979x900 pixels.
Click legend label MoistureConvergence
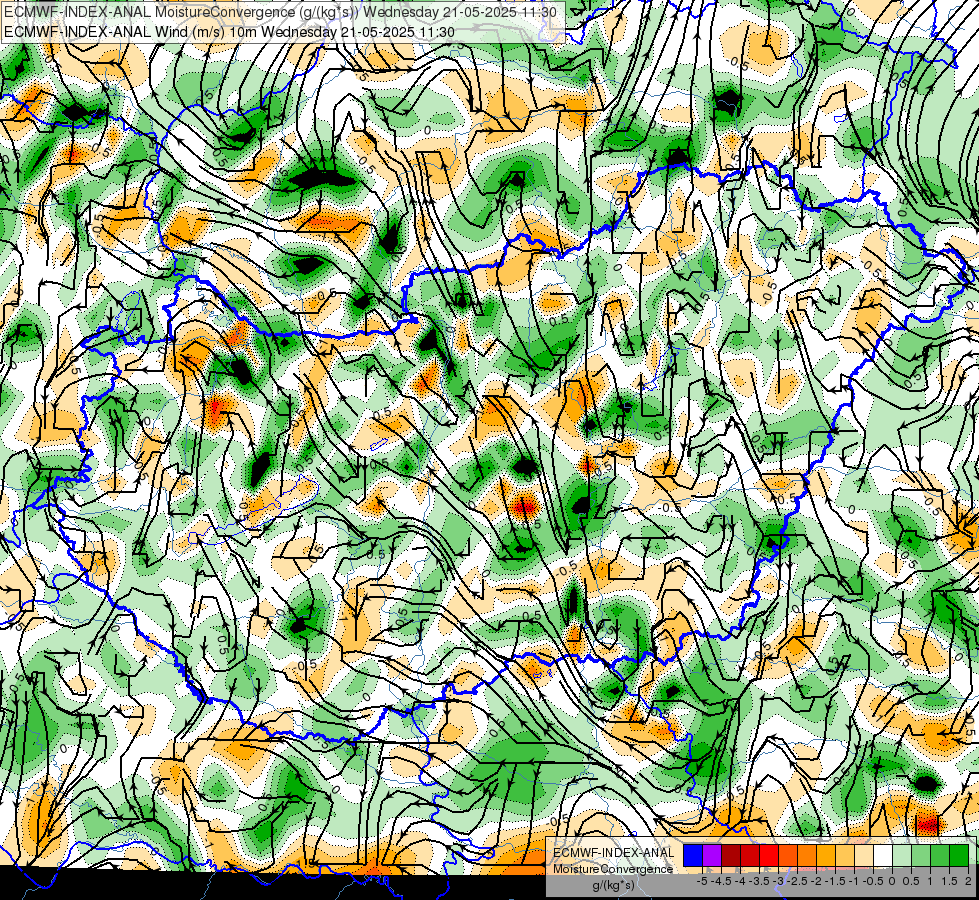pyautogui.click(x=613, y=869)
